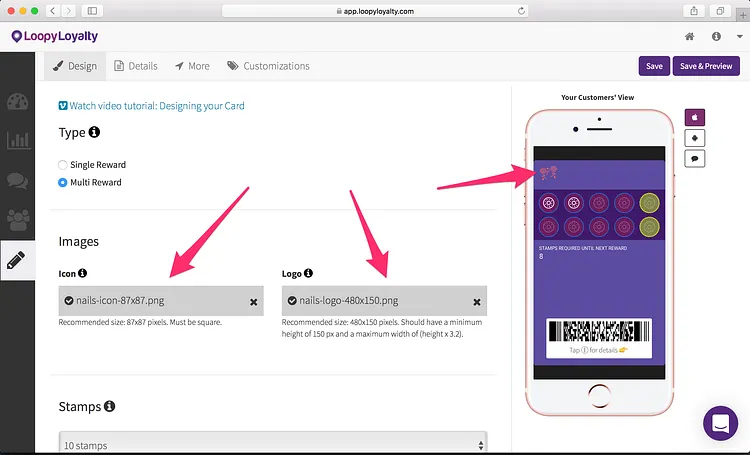Click the info icon next to Type
750x455 pixels.
(x=94, y=132)
